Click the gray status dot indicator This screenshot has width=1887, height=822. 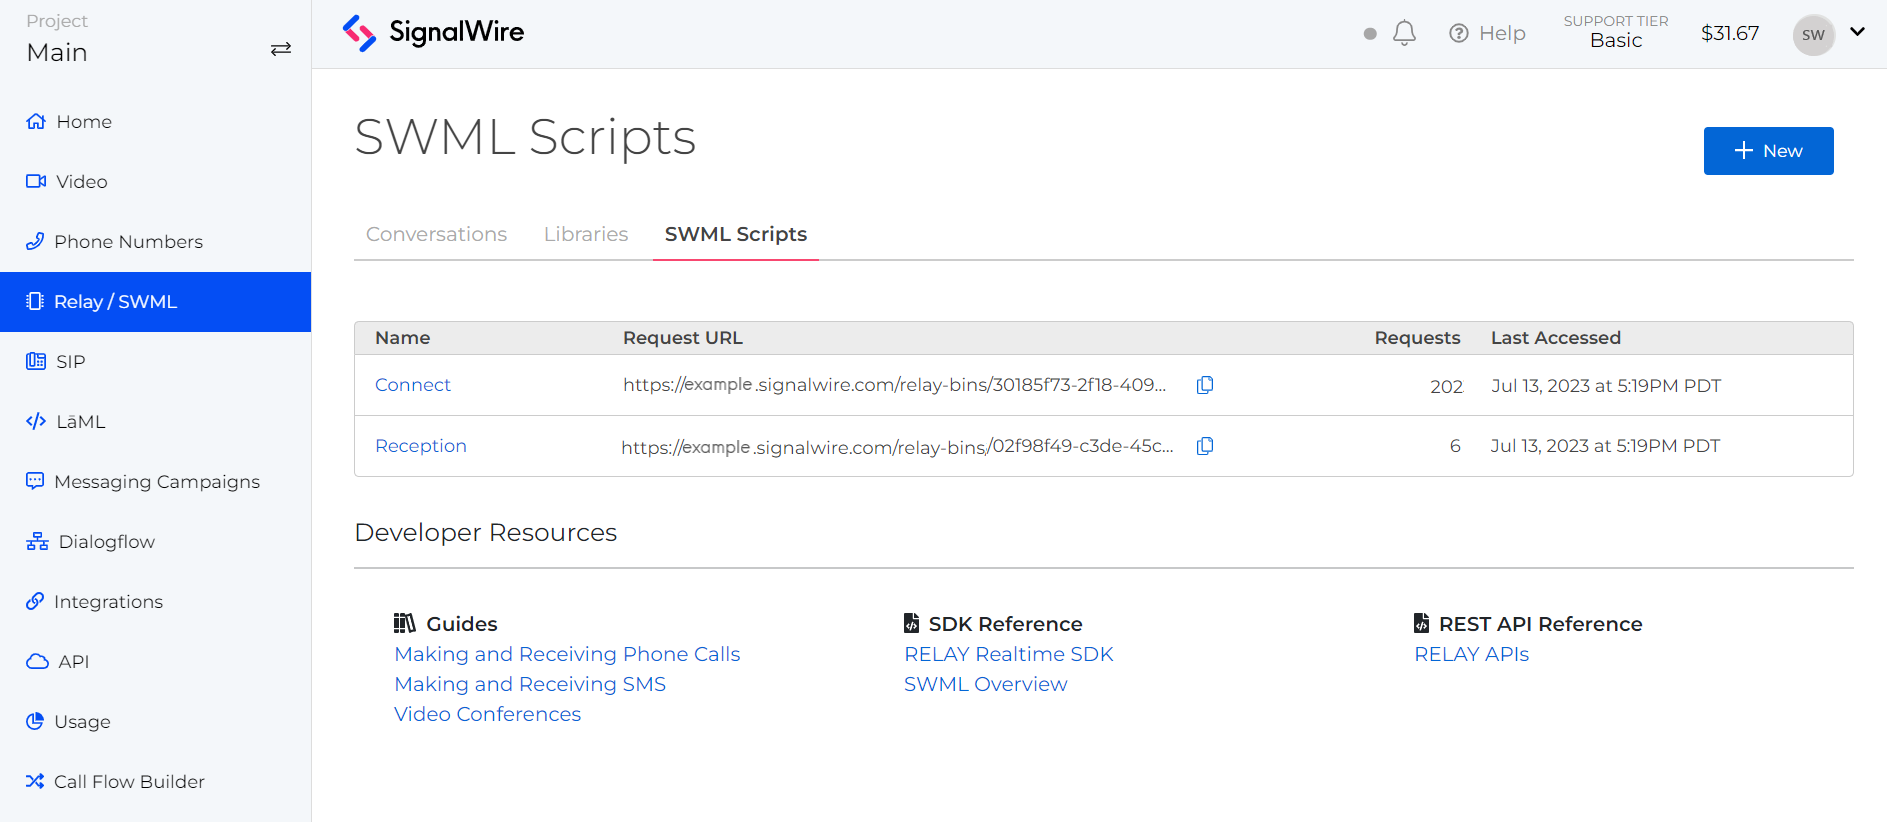pos(1370,34)
